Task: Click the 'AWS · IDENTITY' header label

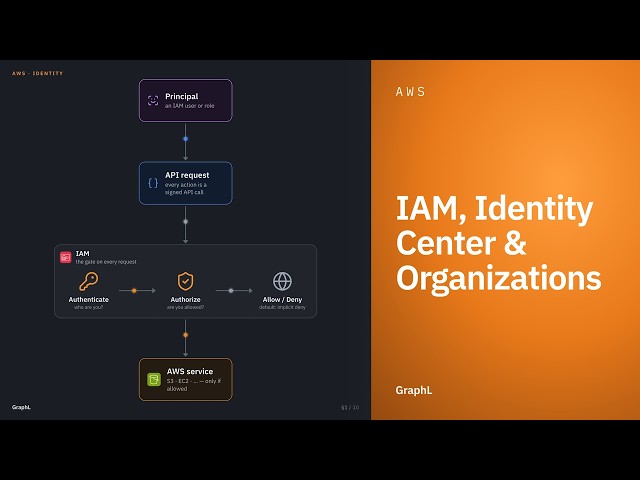Action: (38, 73)
